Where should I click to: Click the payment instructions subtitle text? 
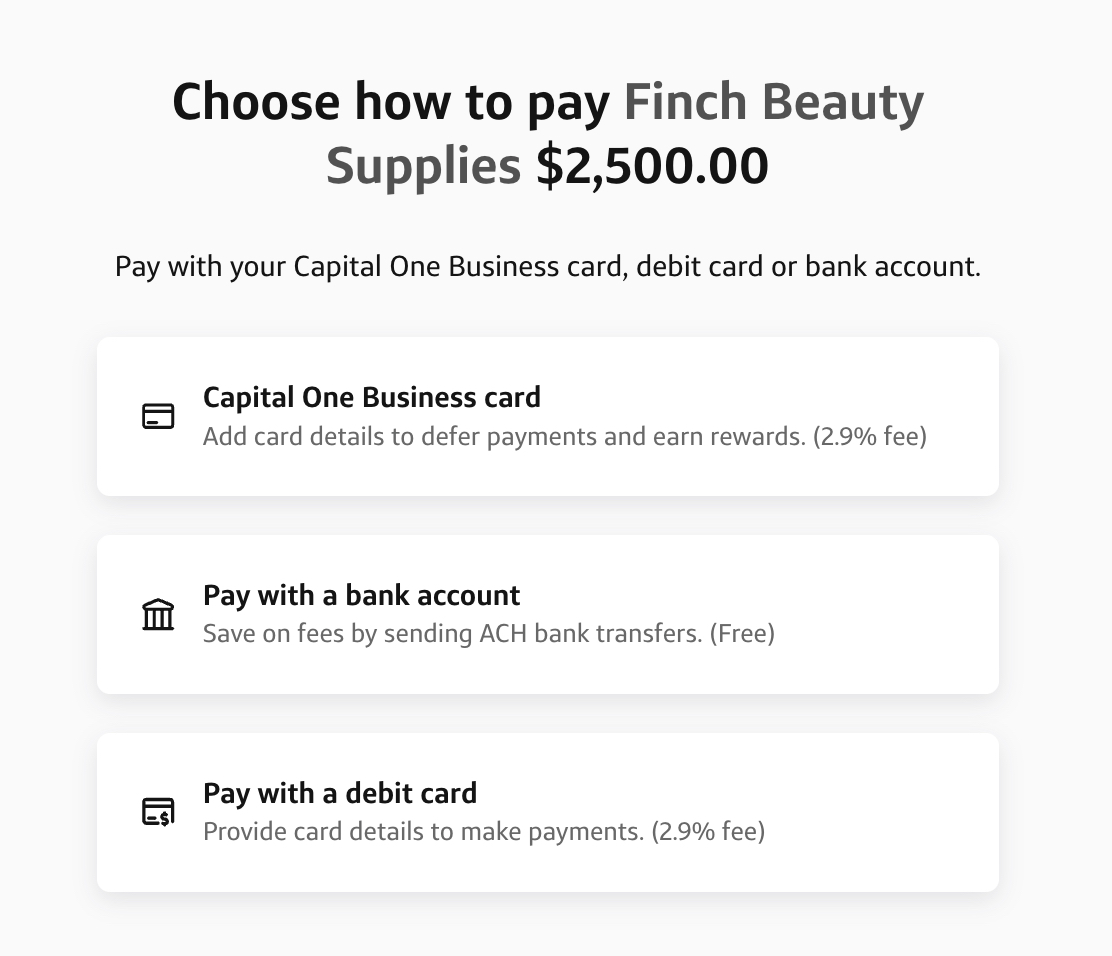pos(548,266)
